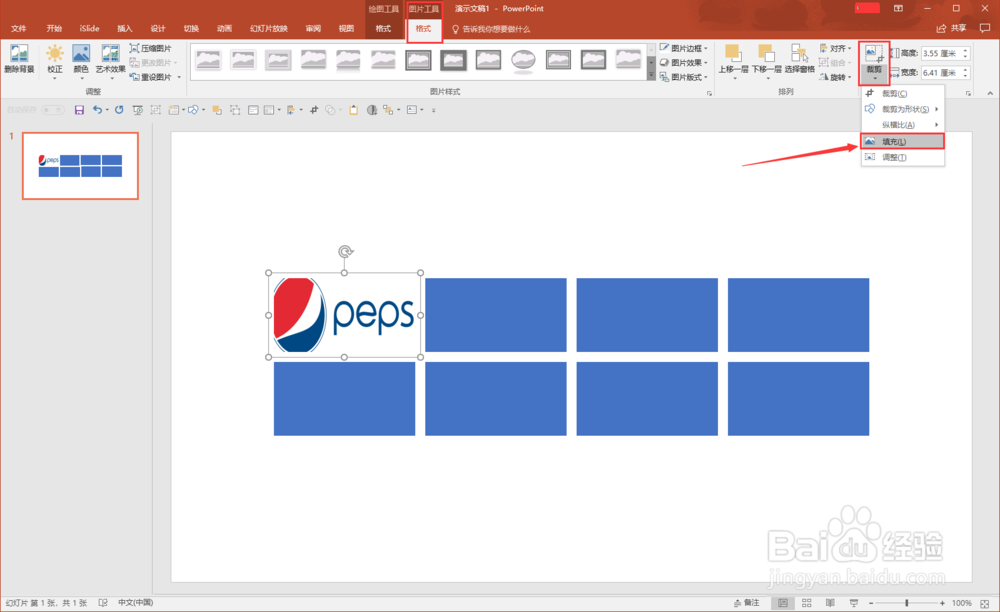Click the crop icon in quick access toolbar
Viewport: 1000px width, 612px height.
(x=314, y=110)
